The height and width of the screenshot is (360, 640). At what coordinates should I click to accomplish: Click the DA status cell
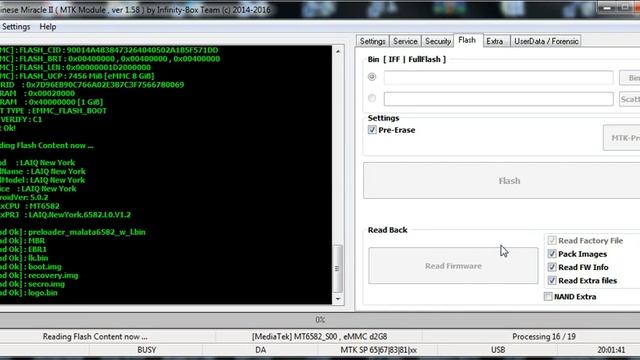tap(260, 350)
